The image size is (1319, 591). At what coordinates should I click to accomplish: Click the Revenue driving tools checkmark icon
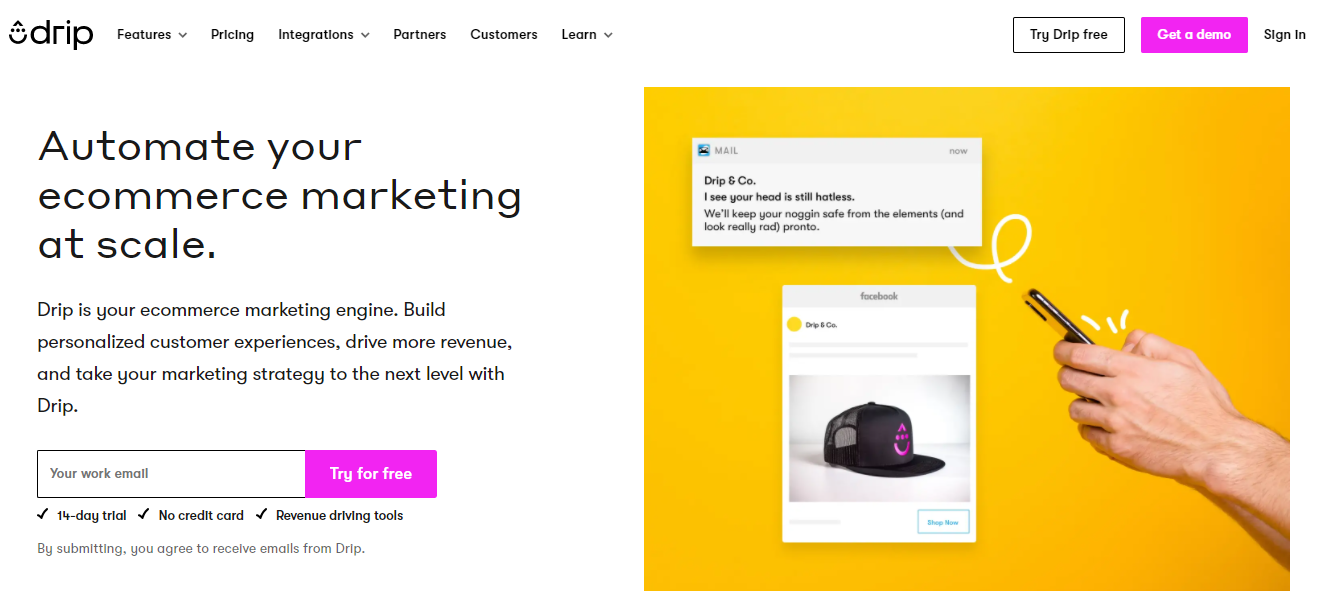tap(262, 515)
